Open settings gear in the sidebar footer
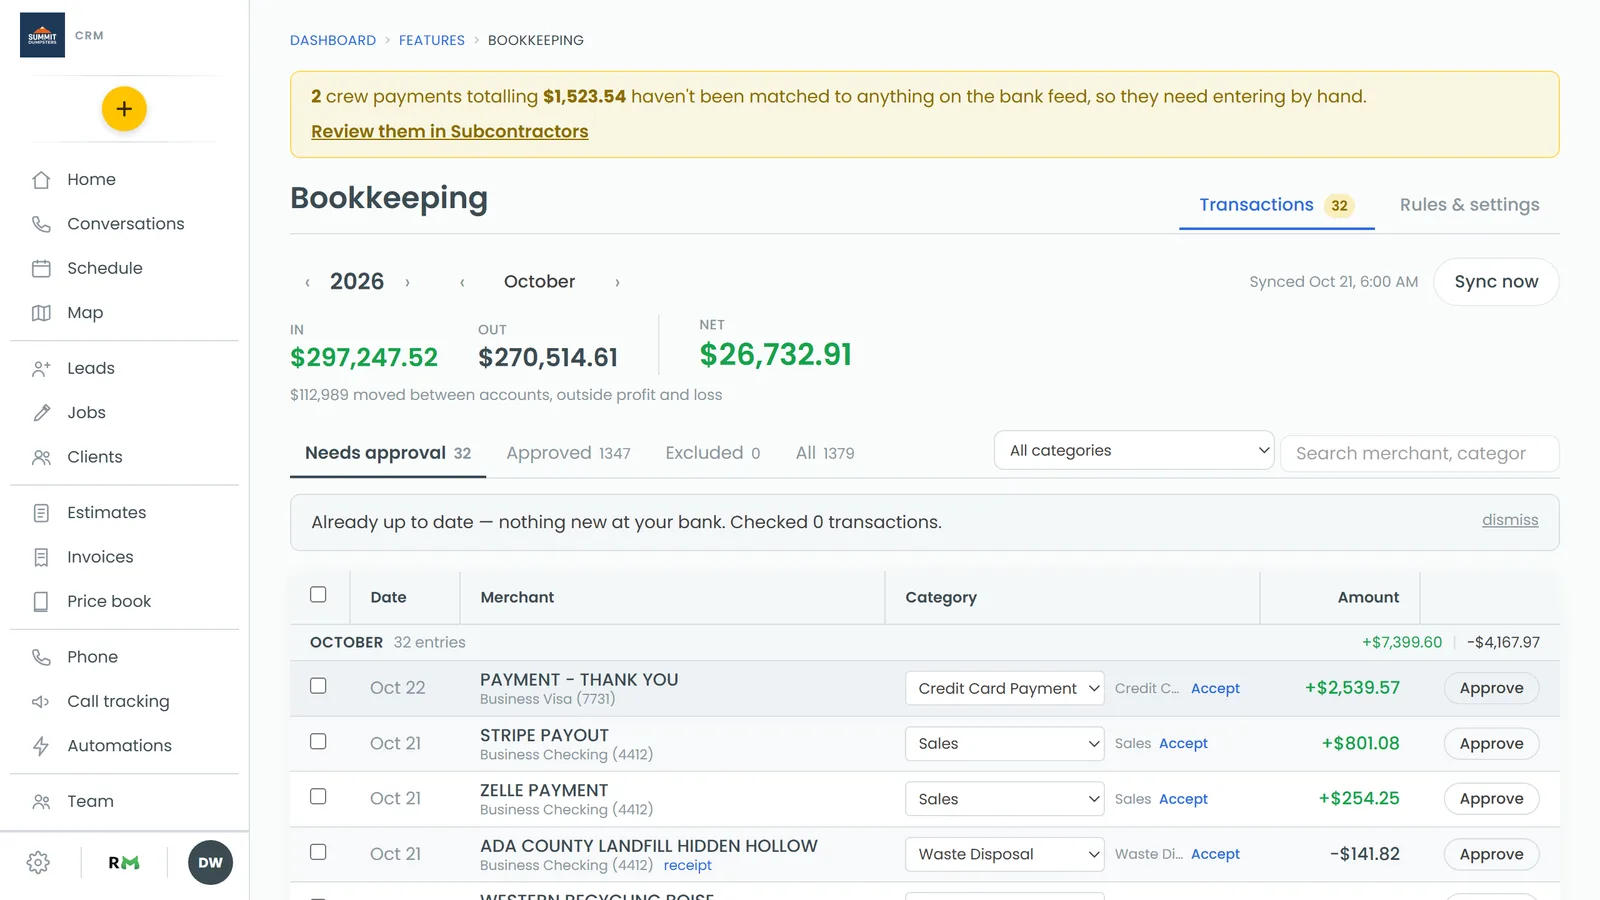This screenshot has width=1600, height=900. pos(38,863)
